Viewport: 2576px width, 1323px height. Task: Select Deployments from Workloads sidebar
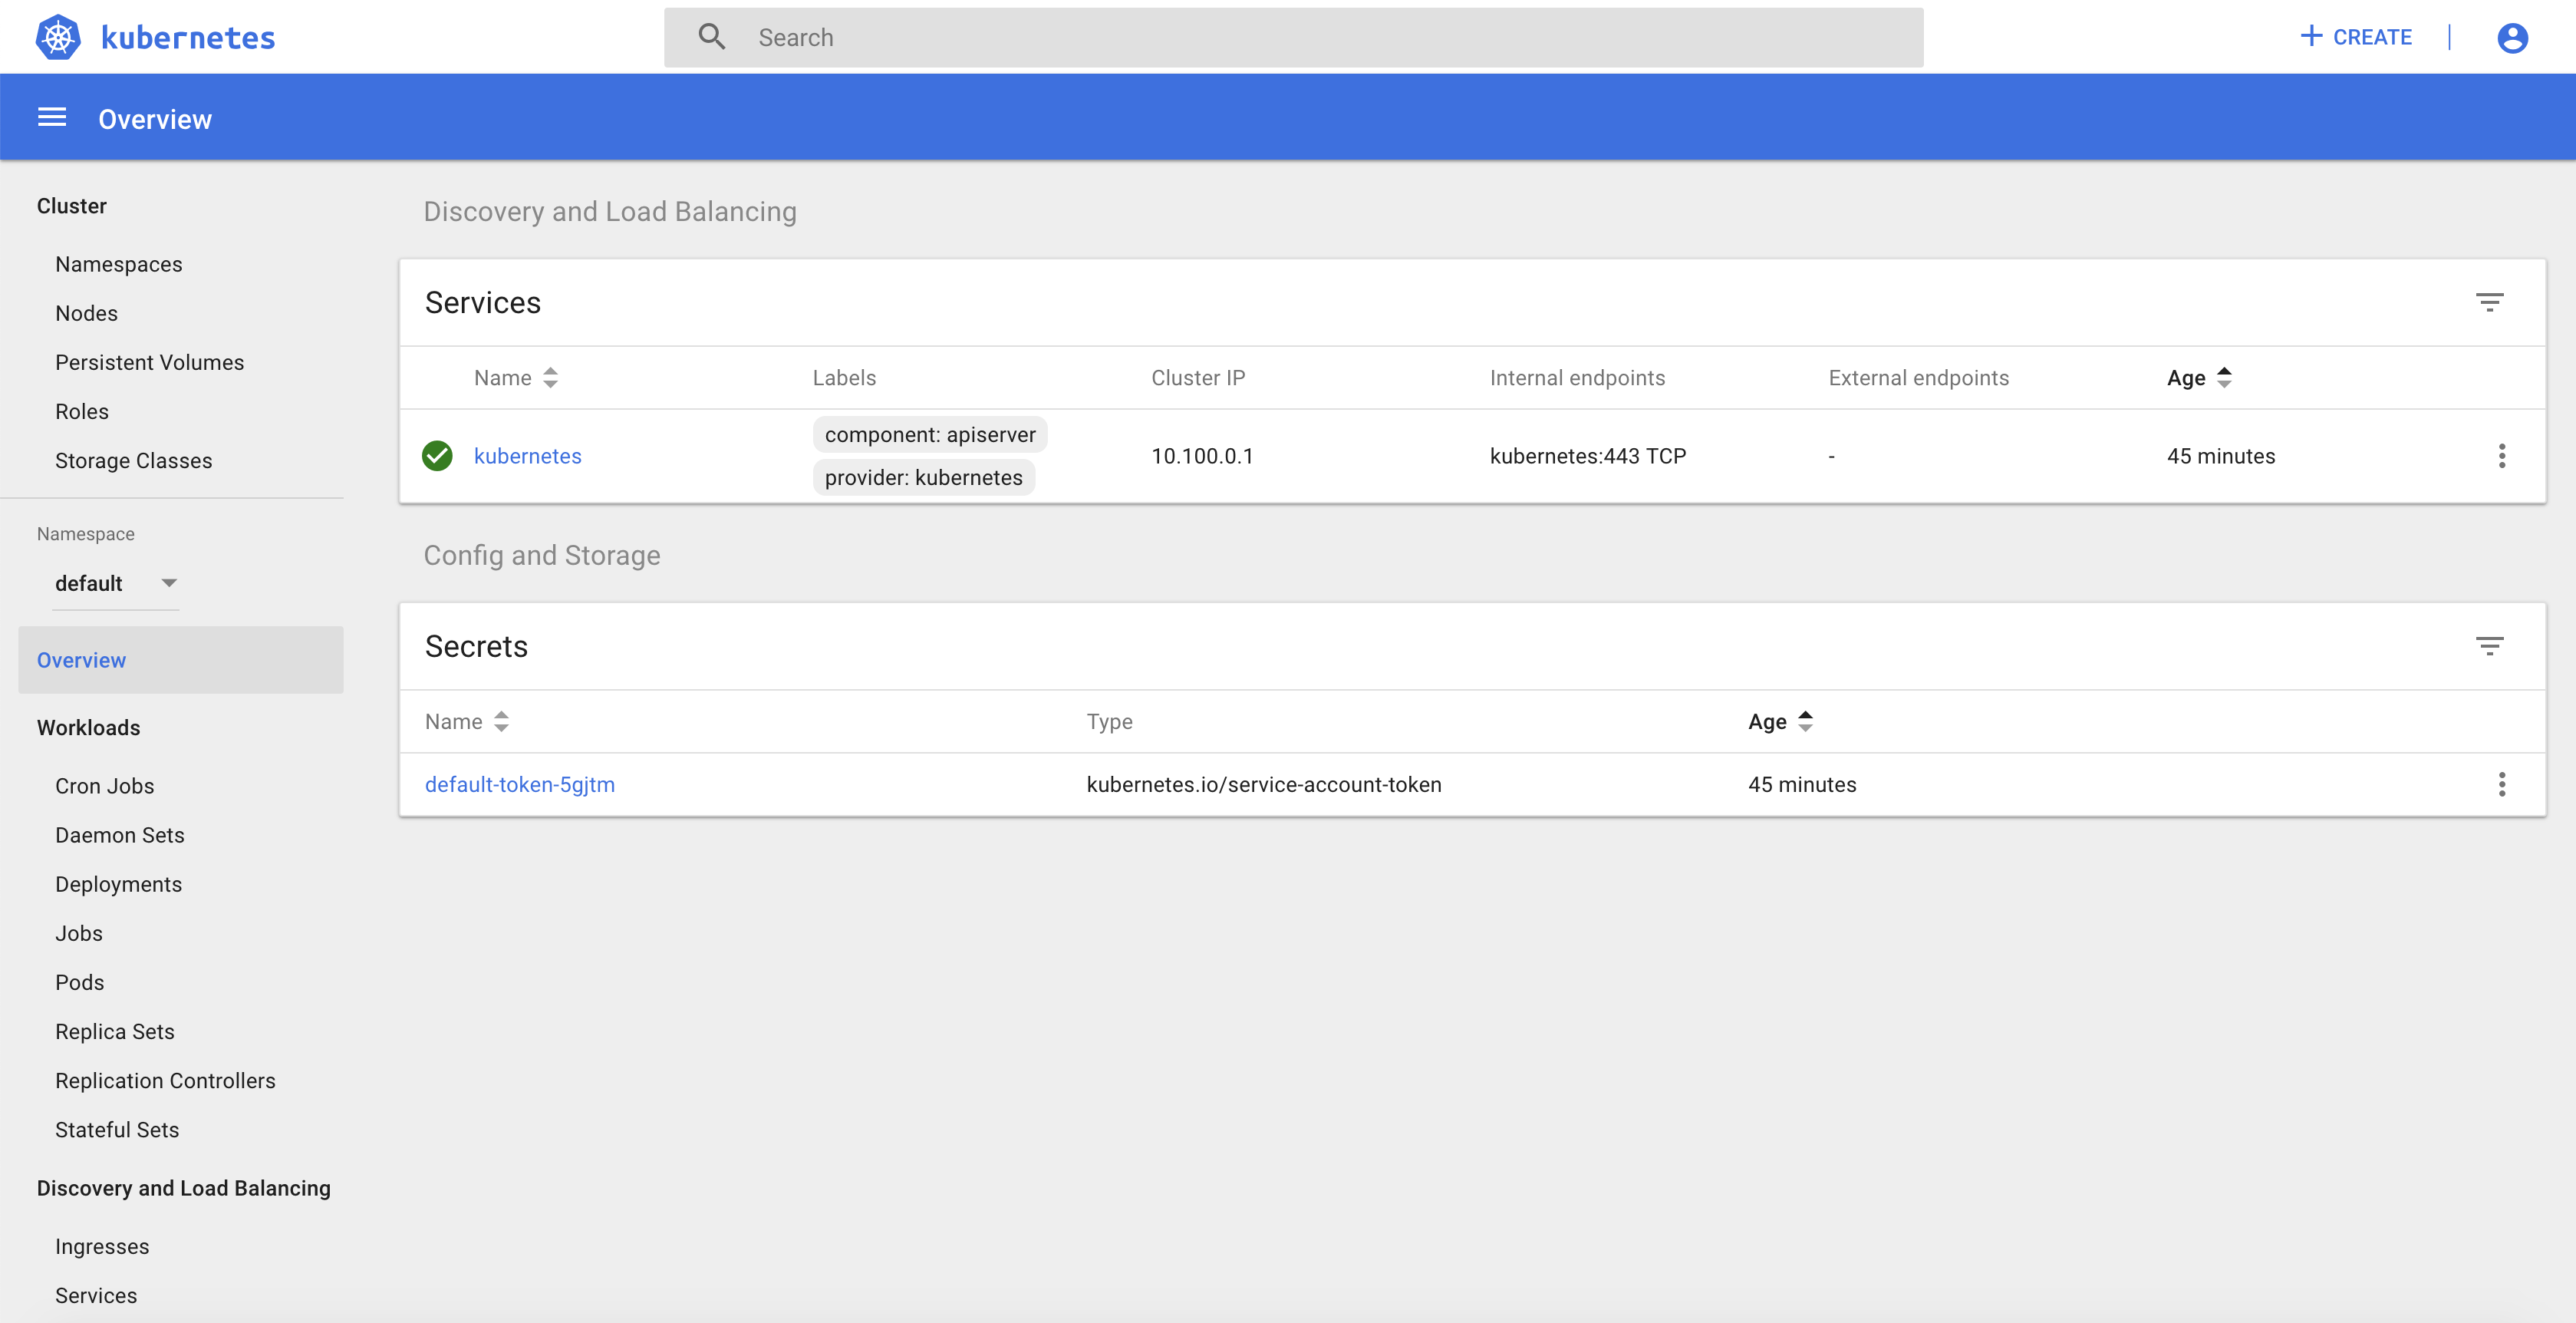coord(118,883)
